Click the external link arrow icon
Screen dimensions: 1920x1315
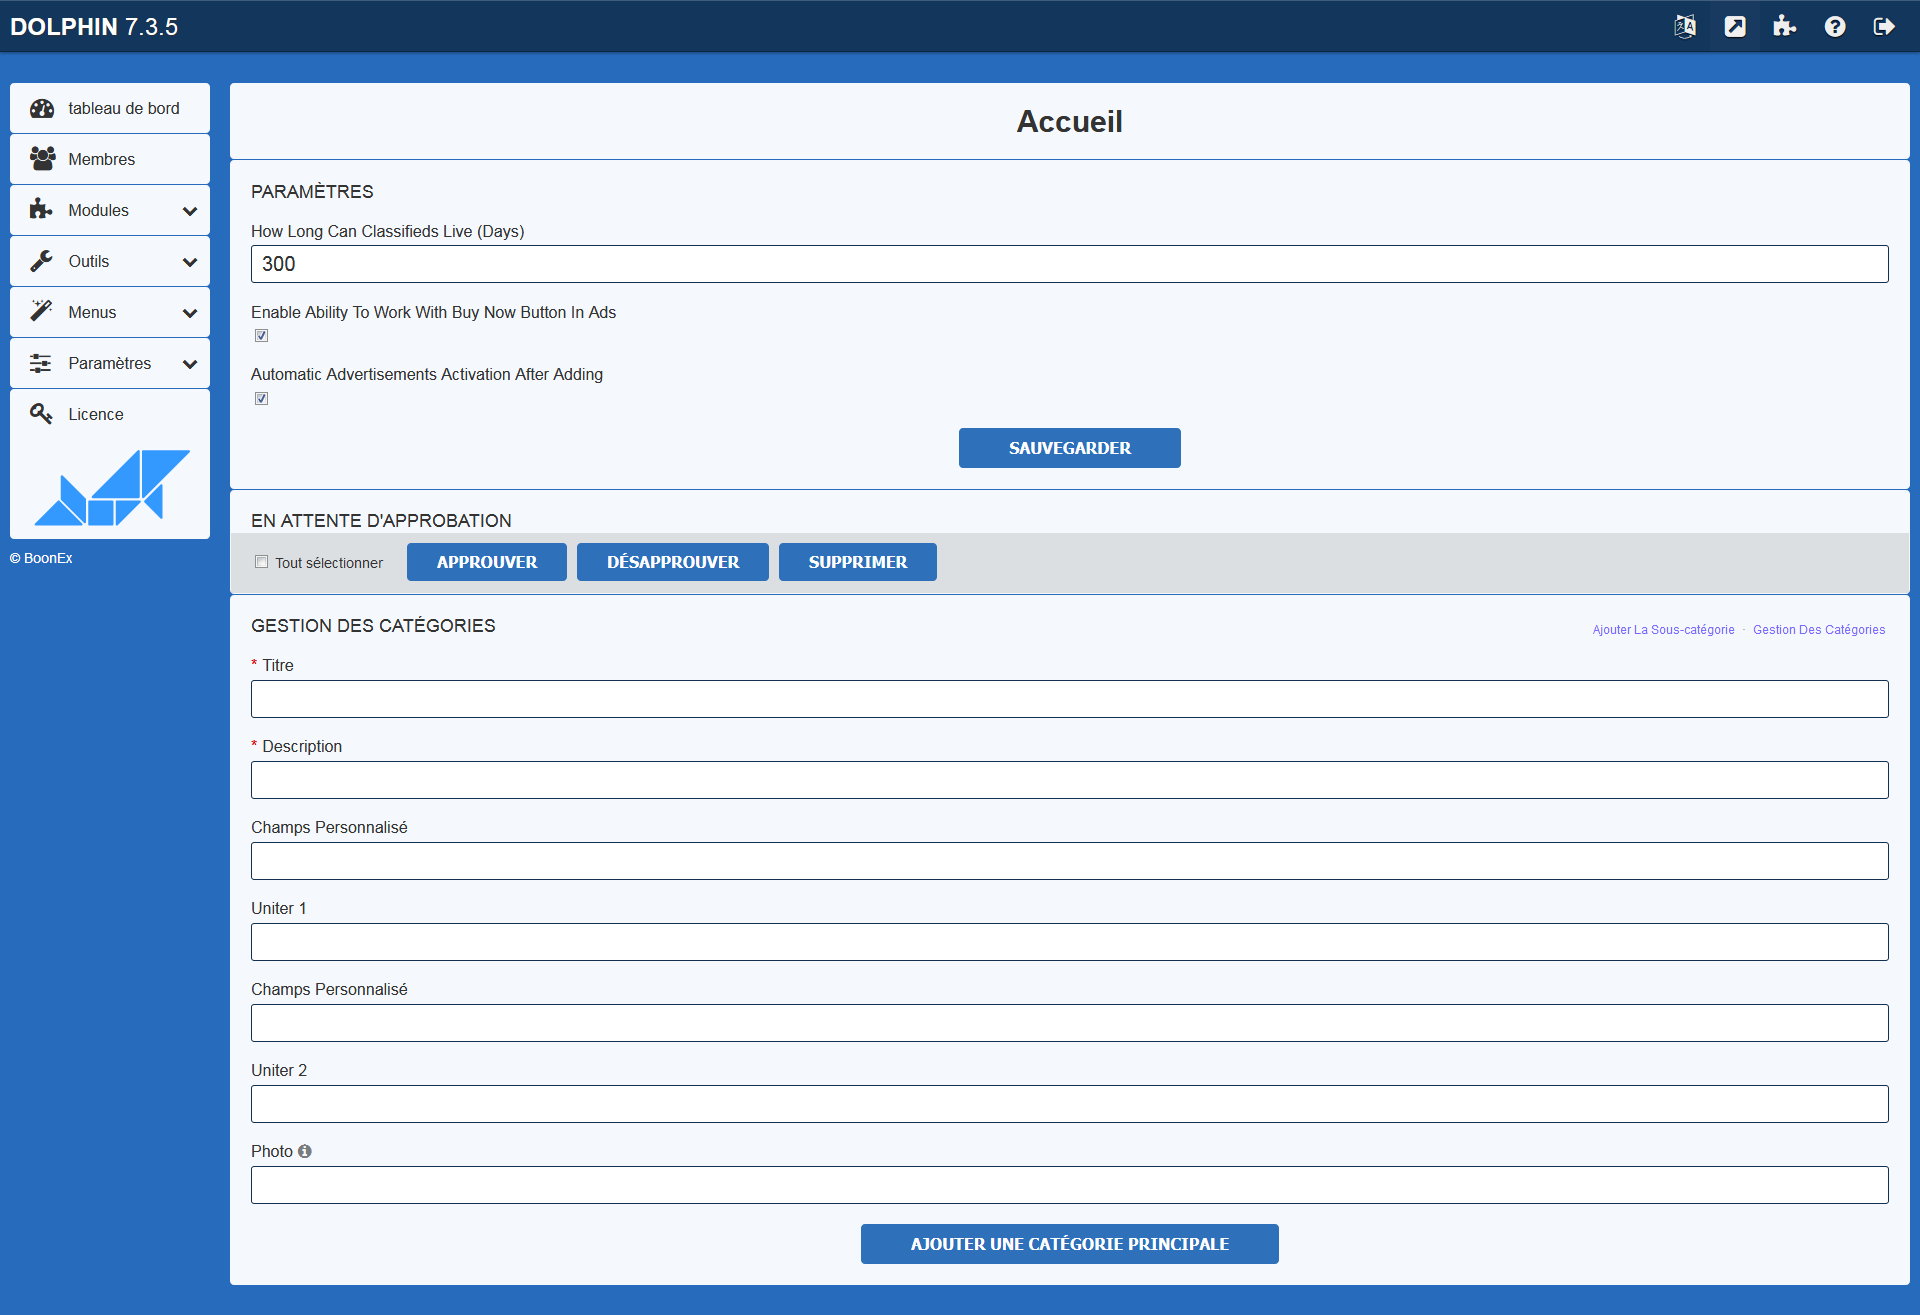1735,27
